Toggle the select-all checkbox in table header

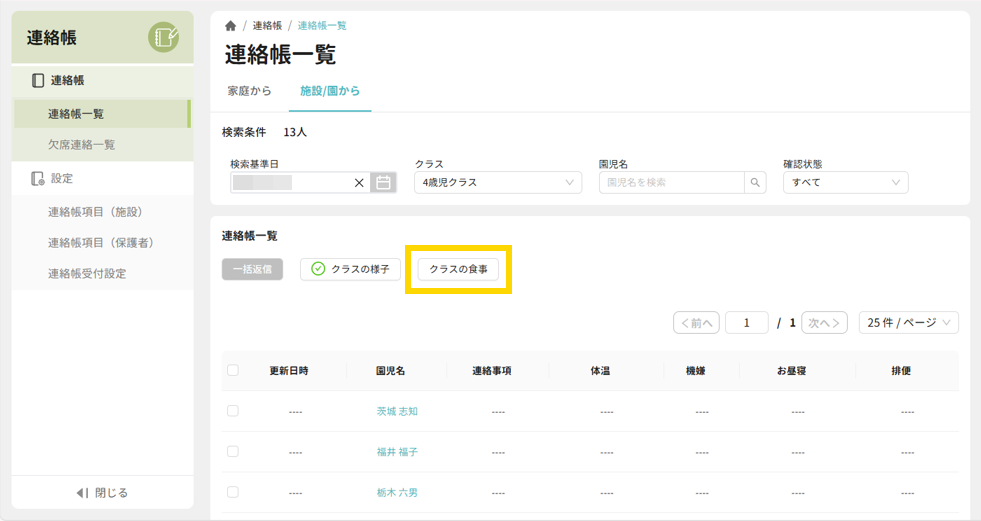pyautogui.click(x=233, y=370)
